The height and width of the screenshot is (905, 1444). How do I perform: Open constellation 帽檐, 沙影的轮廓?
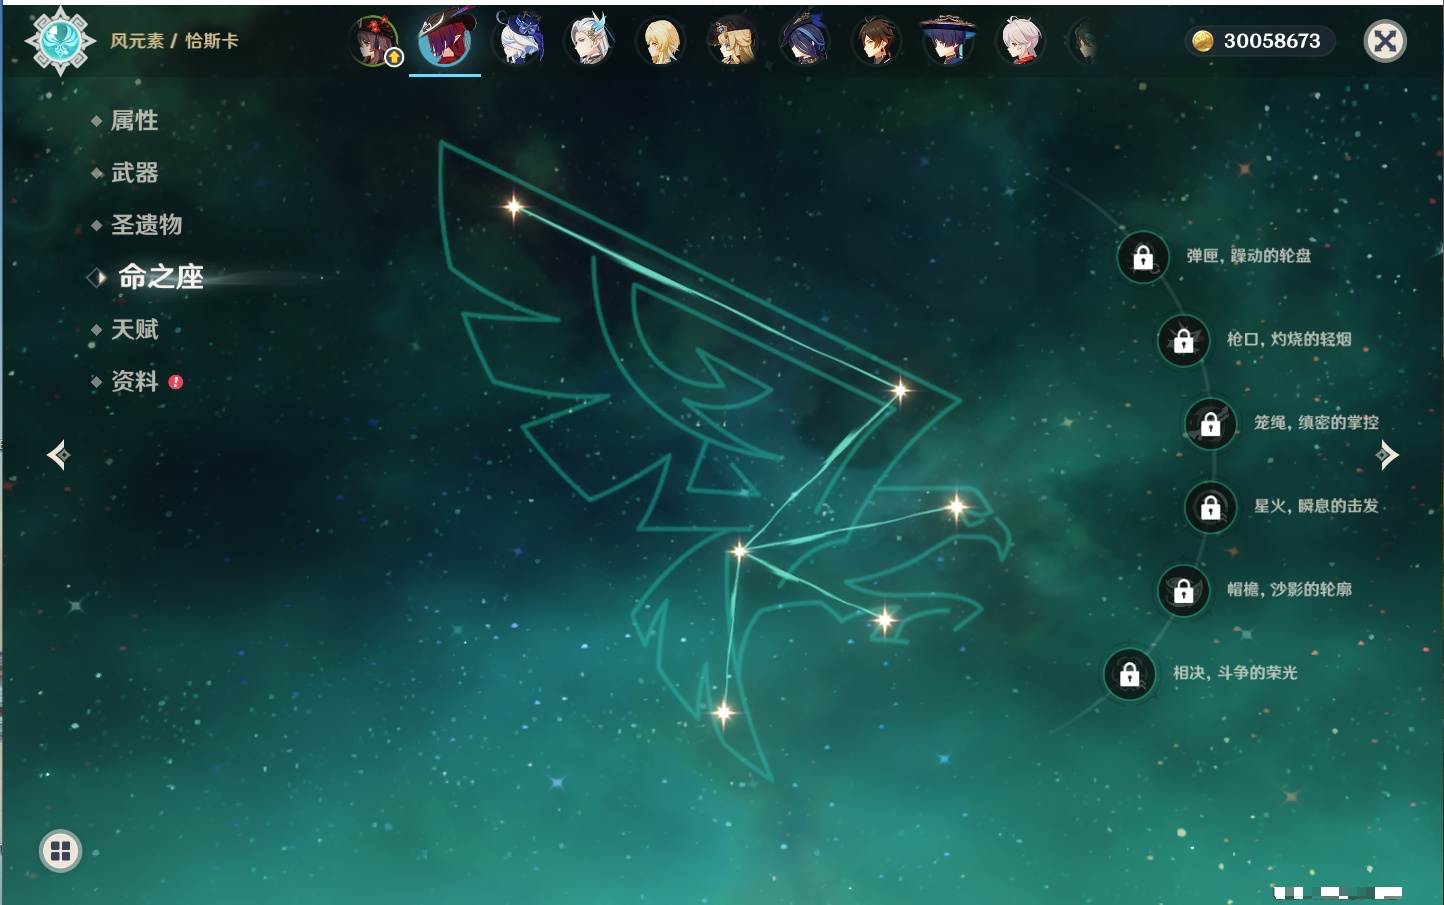[x=1289, y=589]
